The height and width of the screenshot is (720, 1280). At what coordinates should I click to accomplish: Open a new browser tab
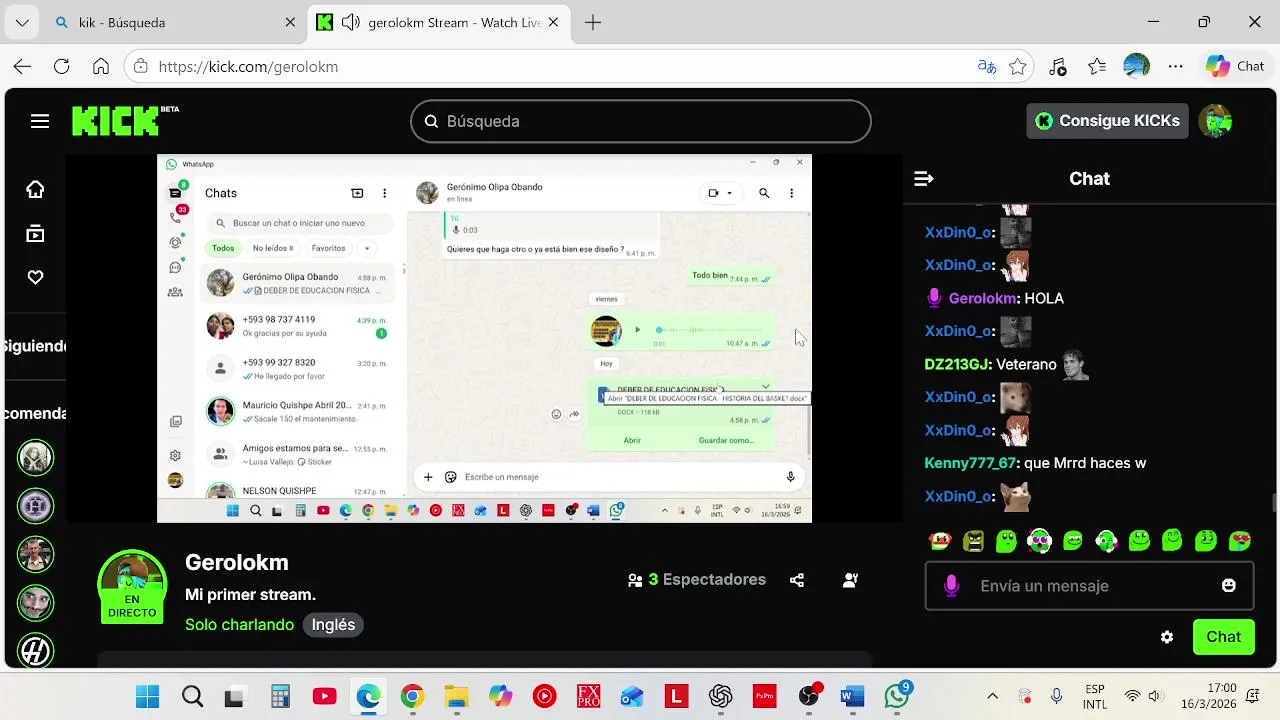click(x=593, y=22)
